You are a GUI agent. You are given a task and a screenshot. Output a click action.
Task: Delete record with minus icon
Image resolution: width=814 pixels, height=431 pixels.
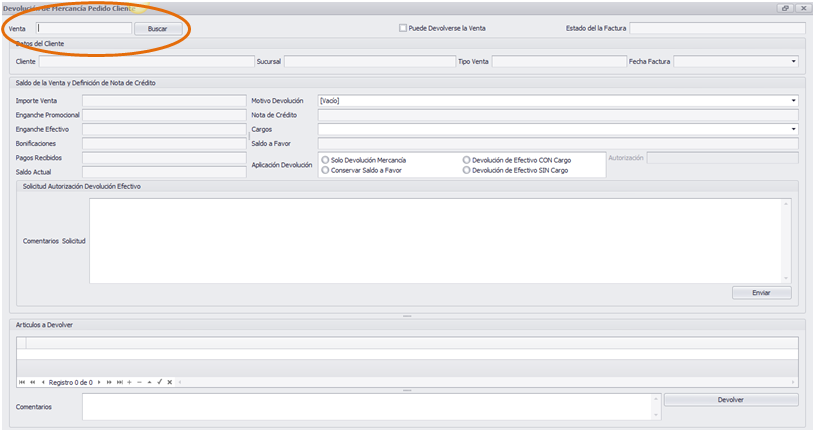point(139,382)
